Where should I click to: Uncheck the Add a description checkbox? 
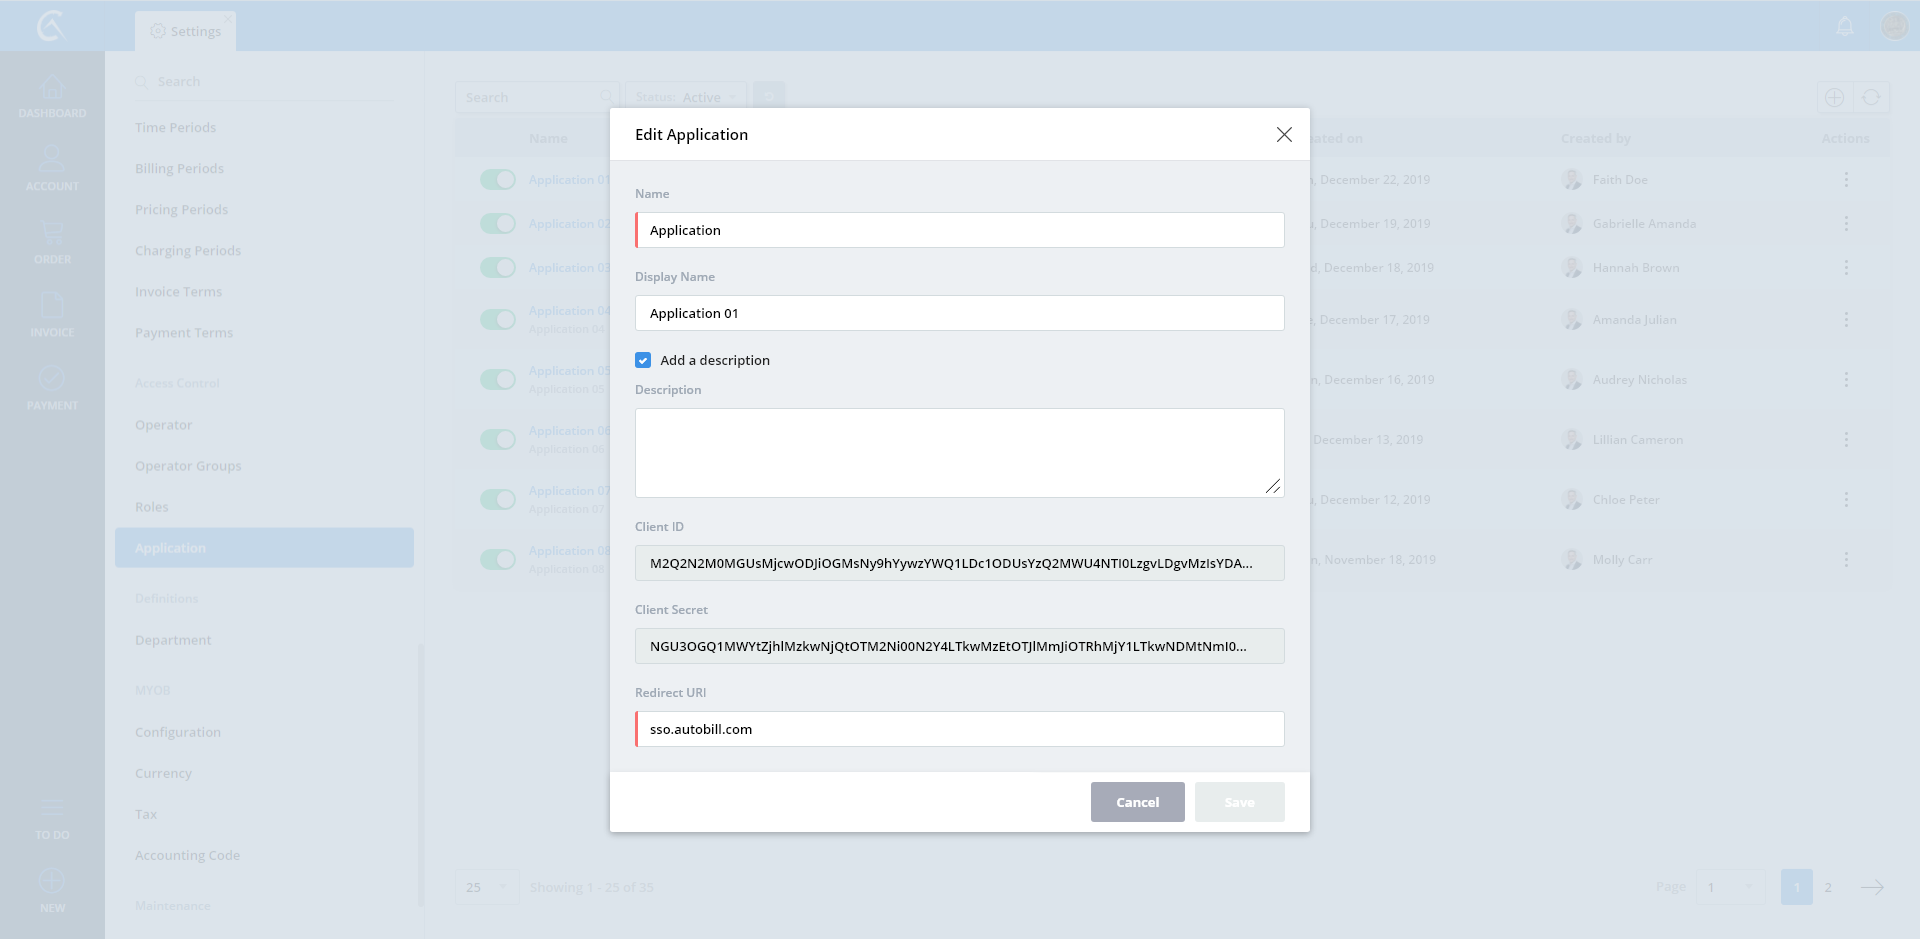(643, 360)
